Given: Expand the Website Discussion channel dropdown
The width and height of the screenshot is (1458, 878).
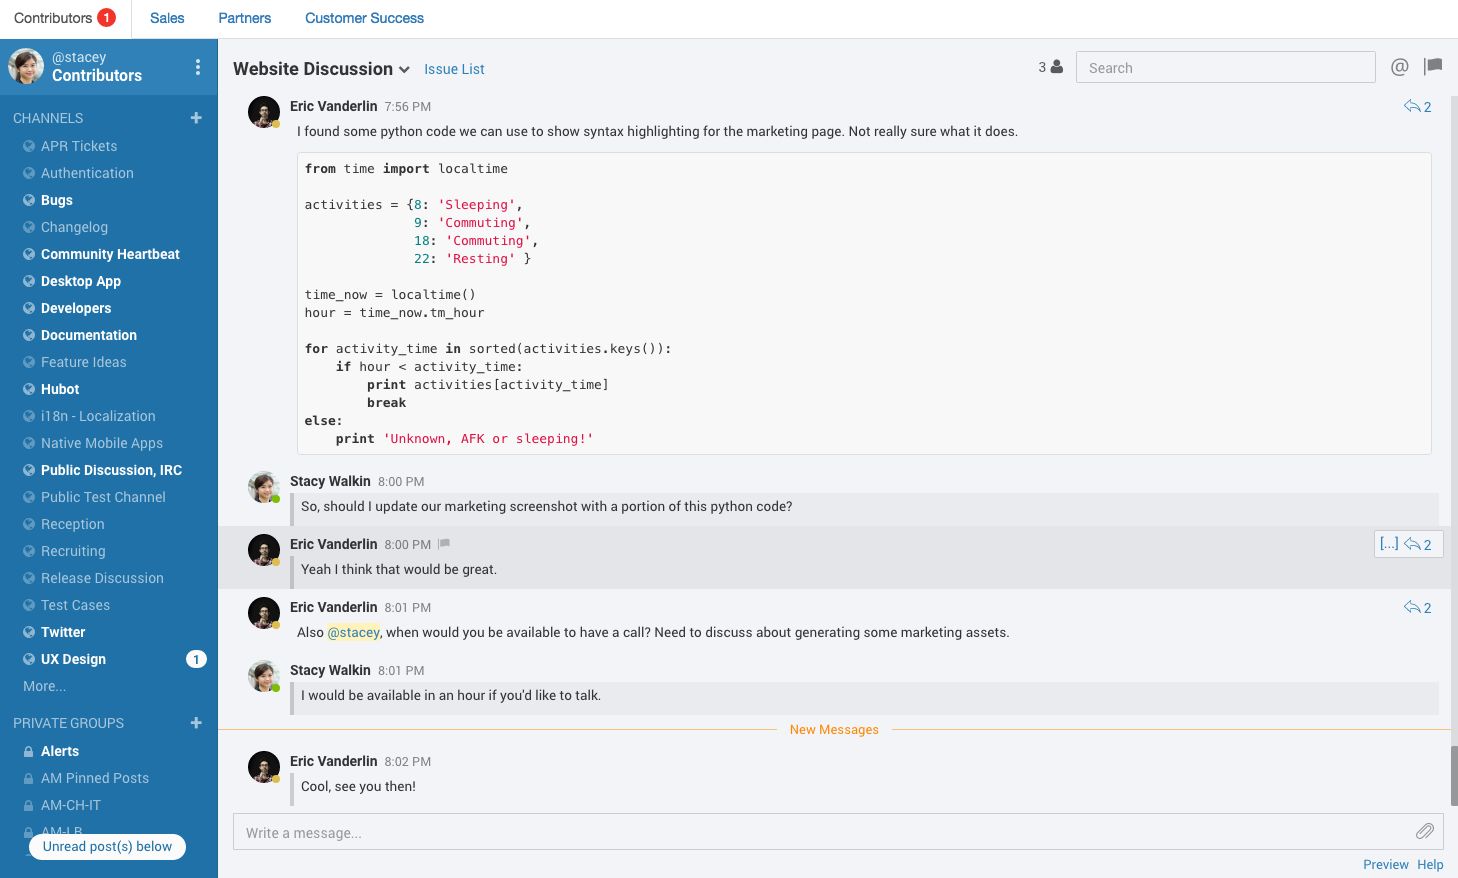Looking at the screenshot, I should [x=404, y=69].
